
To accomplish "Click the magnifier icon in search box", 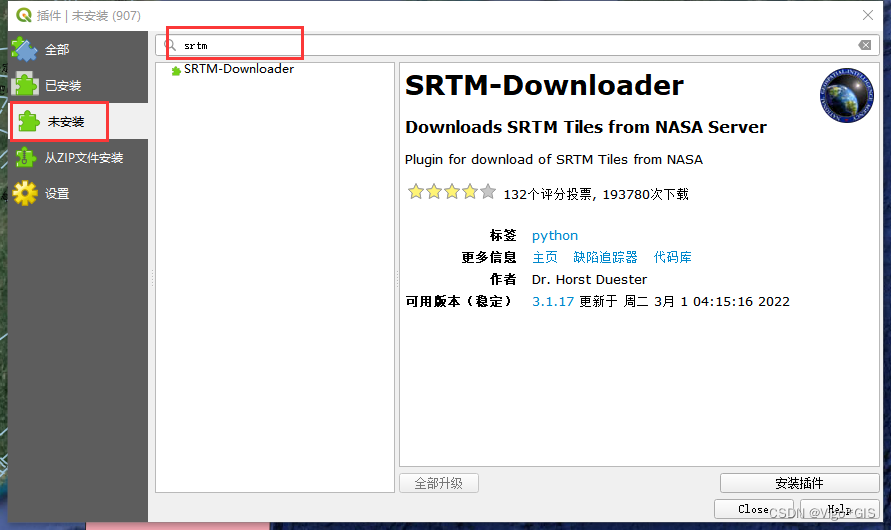I will click(170, 45).
